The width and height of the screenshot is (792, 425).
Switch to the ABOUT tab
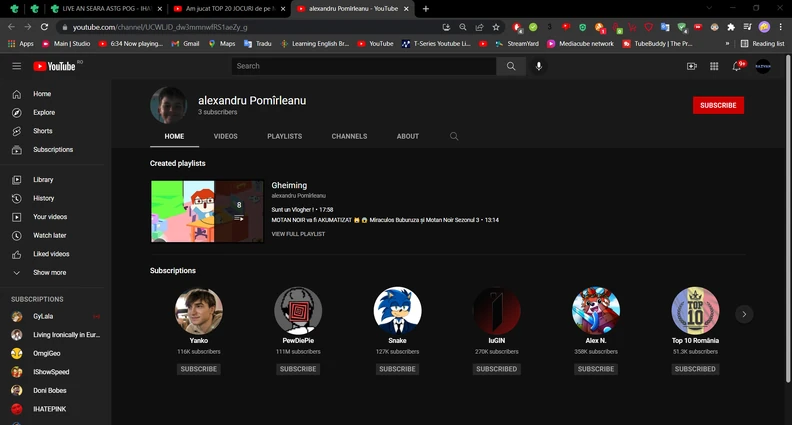coord(408,136)
